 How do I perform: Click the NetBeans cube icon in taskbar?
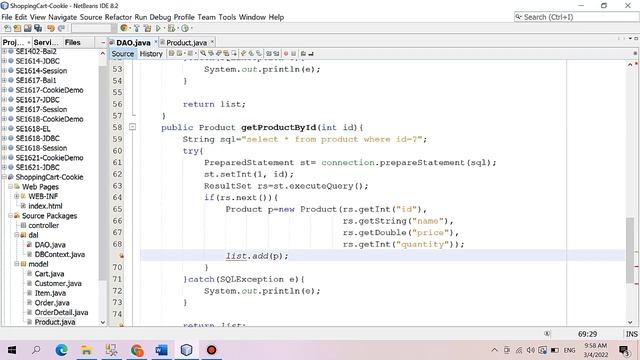click(187, 350)
